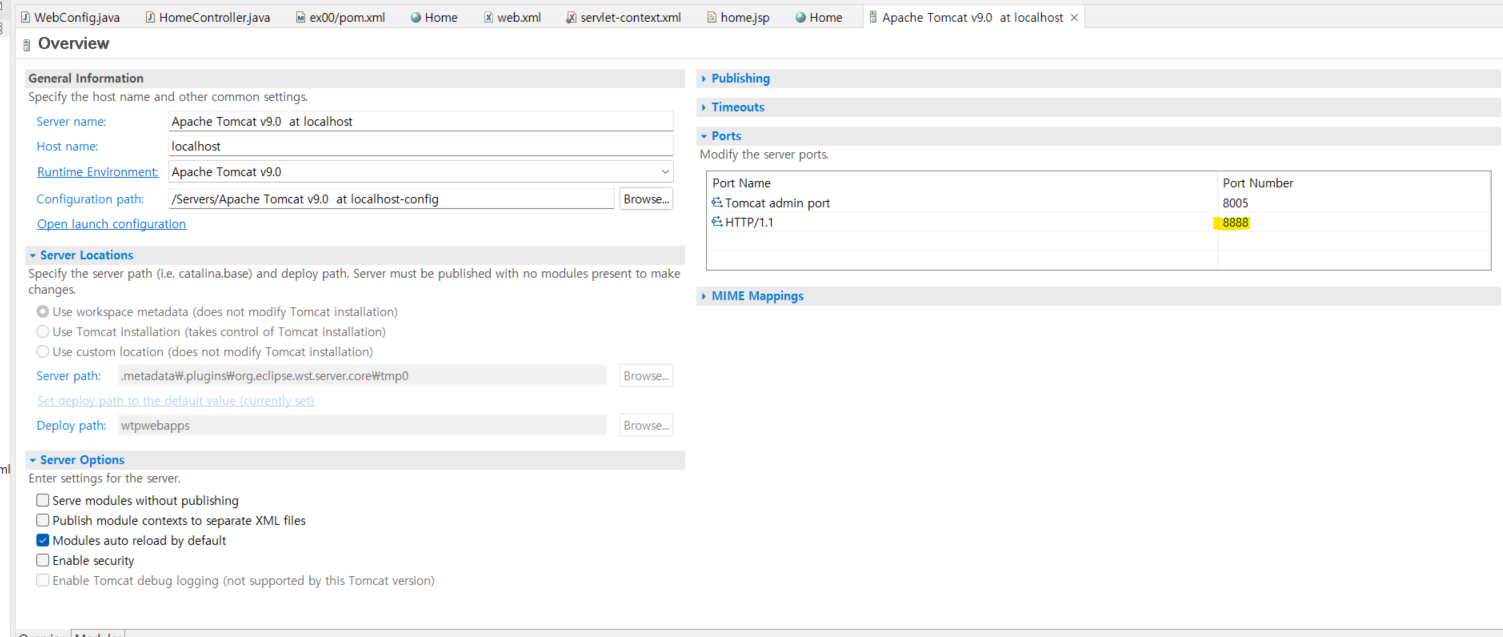Click the Open launch configuration link
The image size is (1503, 637).
click(x=112, y=224)
